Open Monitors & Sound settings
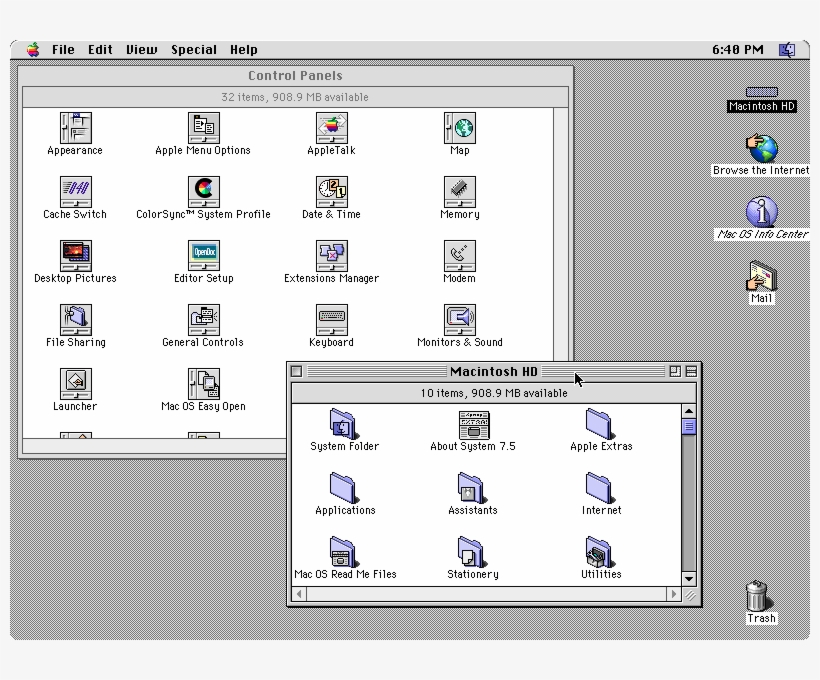The image size is (820, 680). 458,320
